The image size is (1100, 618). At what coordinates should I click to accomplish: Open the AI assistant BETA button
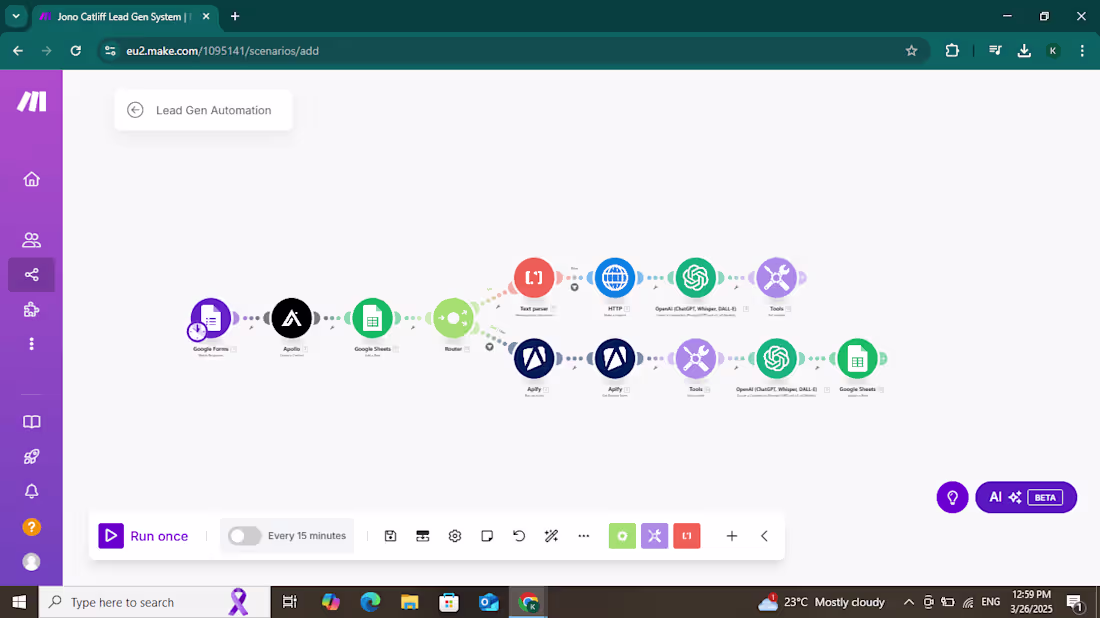point(1026,497)
